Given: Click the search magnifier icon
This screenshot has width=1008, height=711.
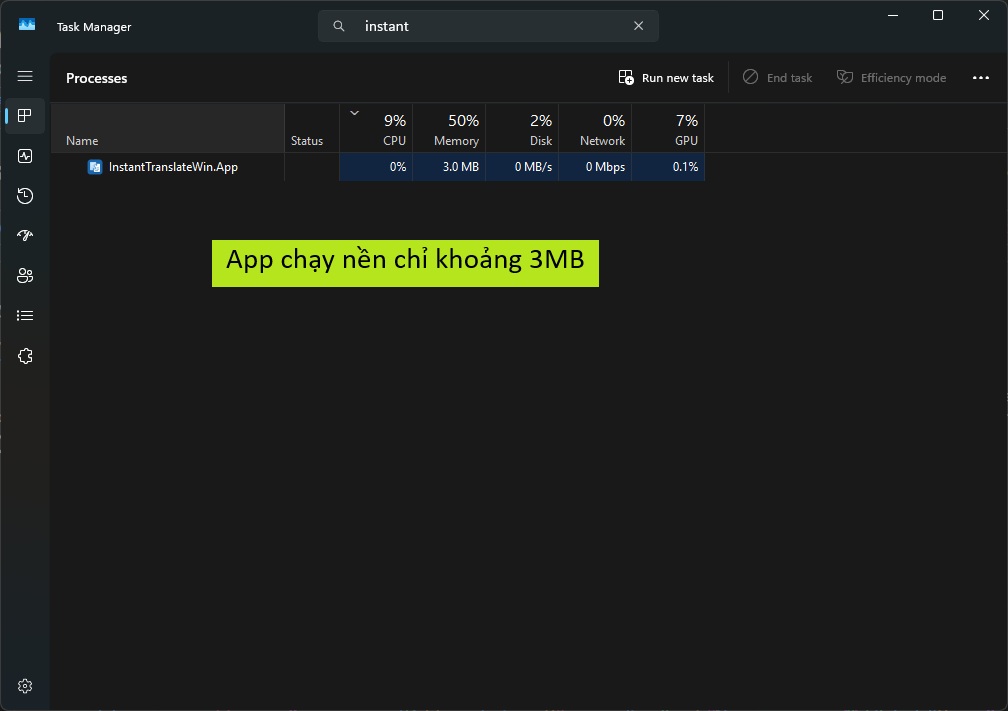Looking at the screenshot, I should pyautogui.click(x=339, y=26).
